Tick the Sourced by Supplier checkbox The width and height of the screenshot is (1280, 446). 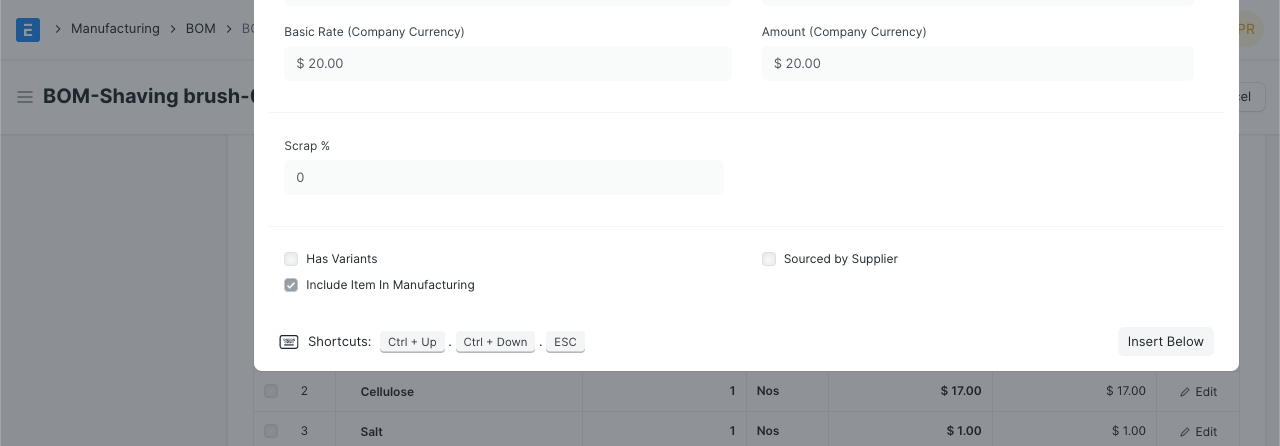769,259
